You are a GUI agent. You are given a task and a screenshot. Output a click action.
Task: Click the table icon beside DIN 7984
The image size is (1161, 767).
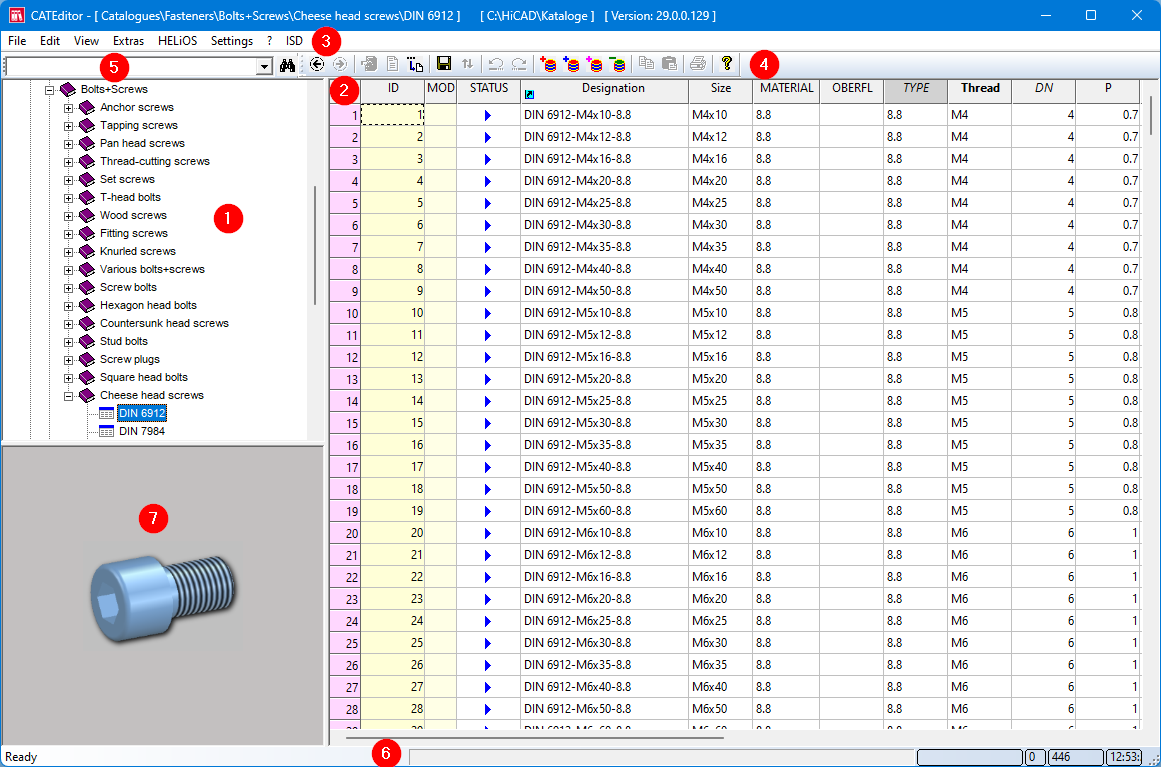pos(107,431)
